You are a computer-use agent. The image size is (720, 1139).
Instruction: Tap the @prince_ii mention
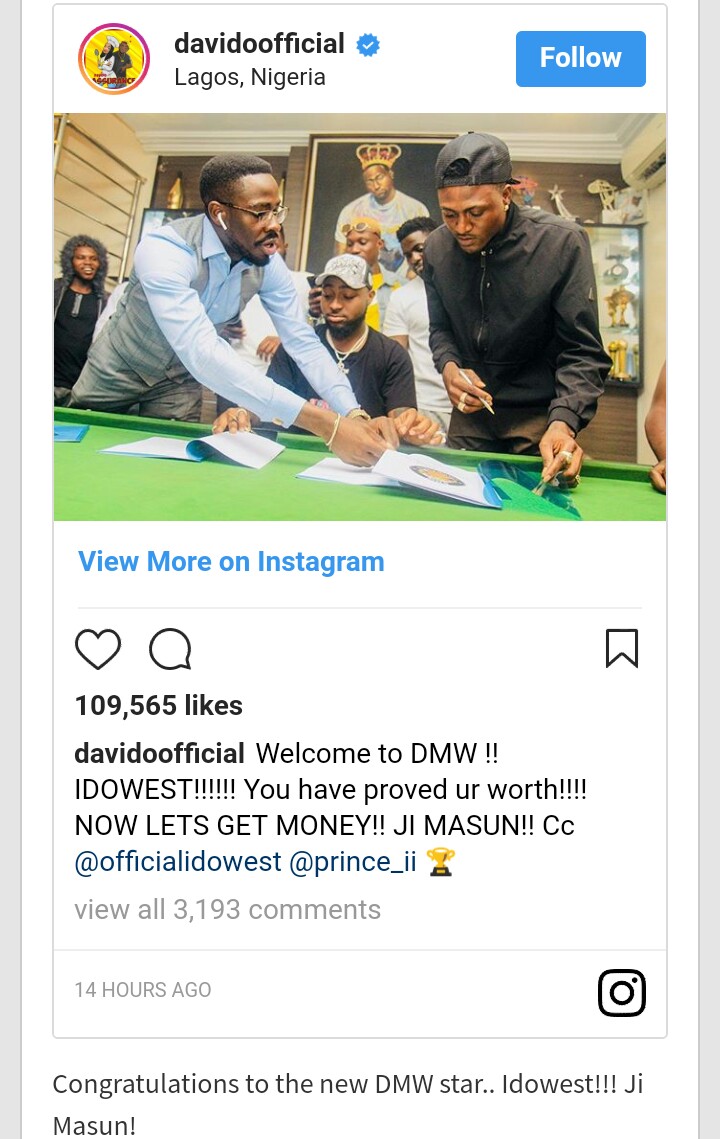[x=352, y=862]
